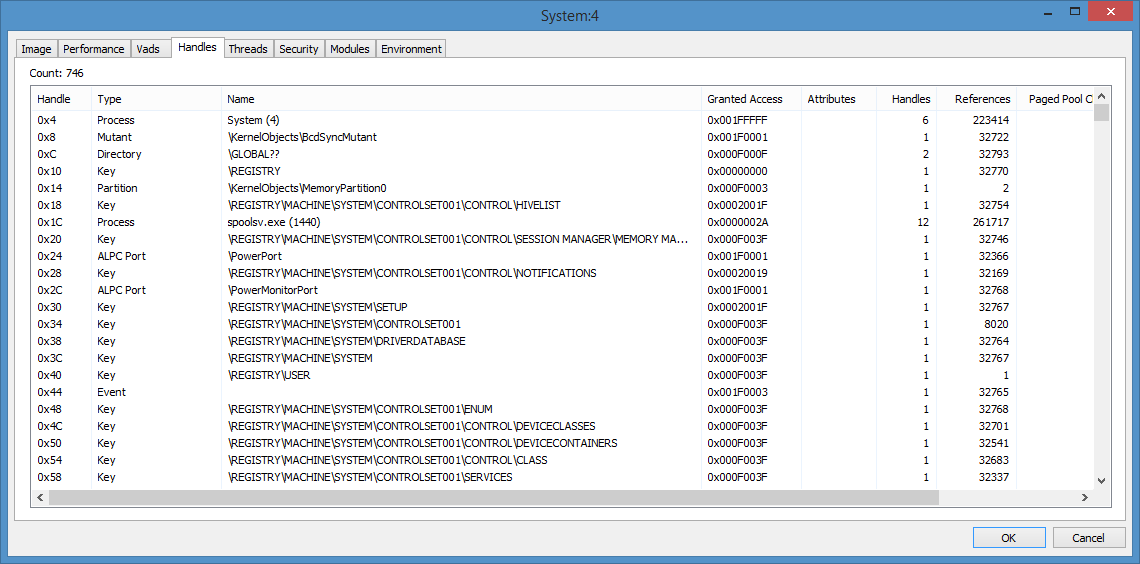Go to the Threads tab

248,49
